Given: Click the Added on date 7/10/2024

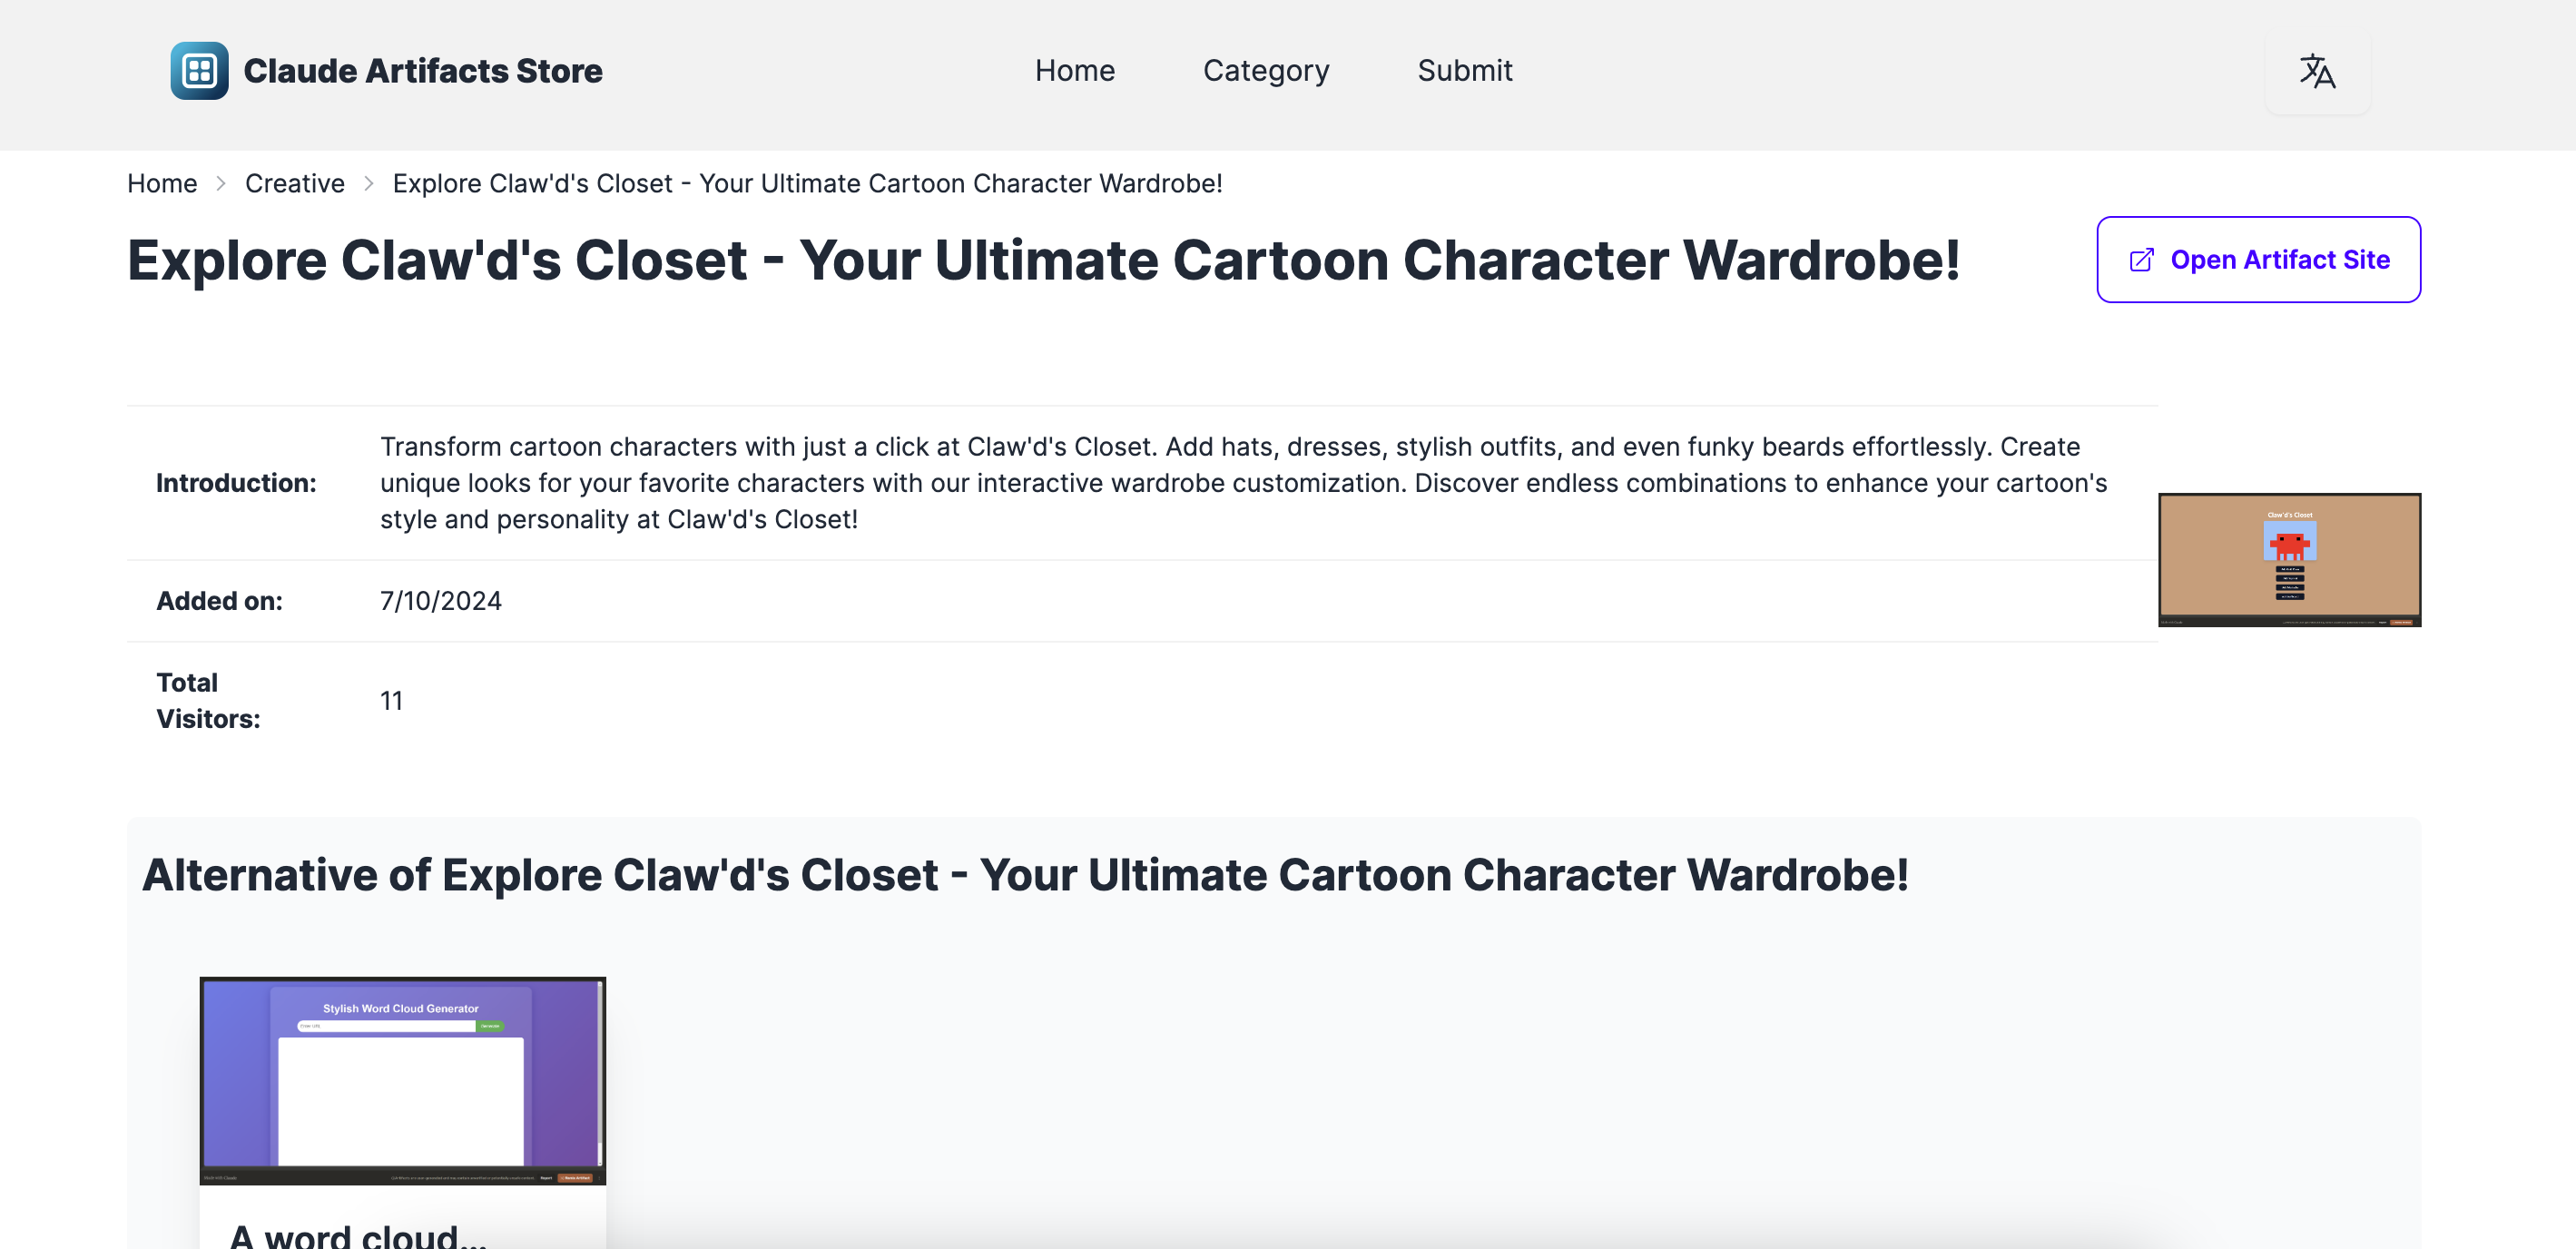Looking at the screenshot, I should pos(441,601).
